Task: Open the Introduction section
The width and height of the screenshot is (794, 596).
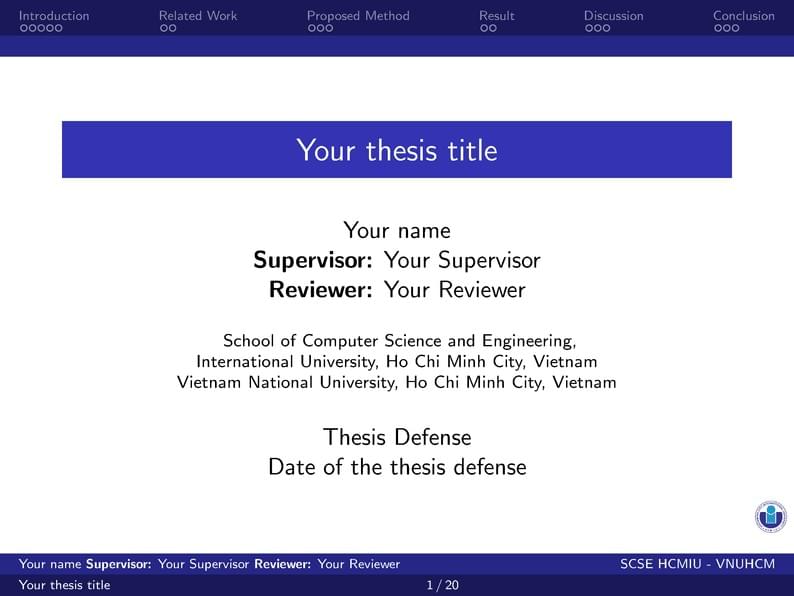Action: point(54,15)
